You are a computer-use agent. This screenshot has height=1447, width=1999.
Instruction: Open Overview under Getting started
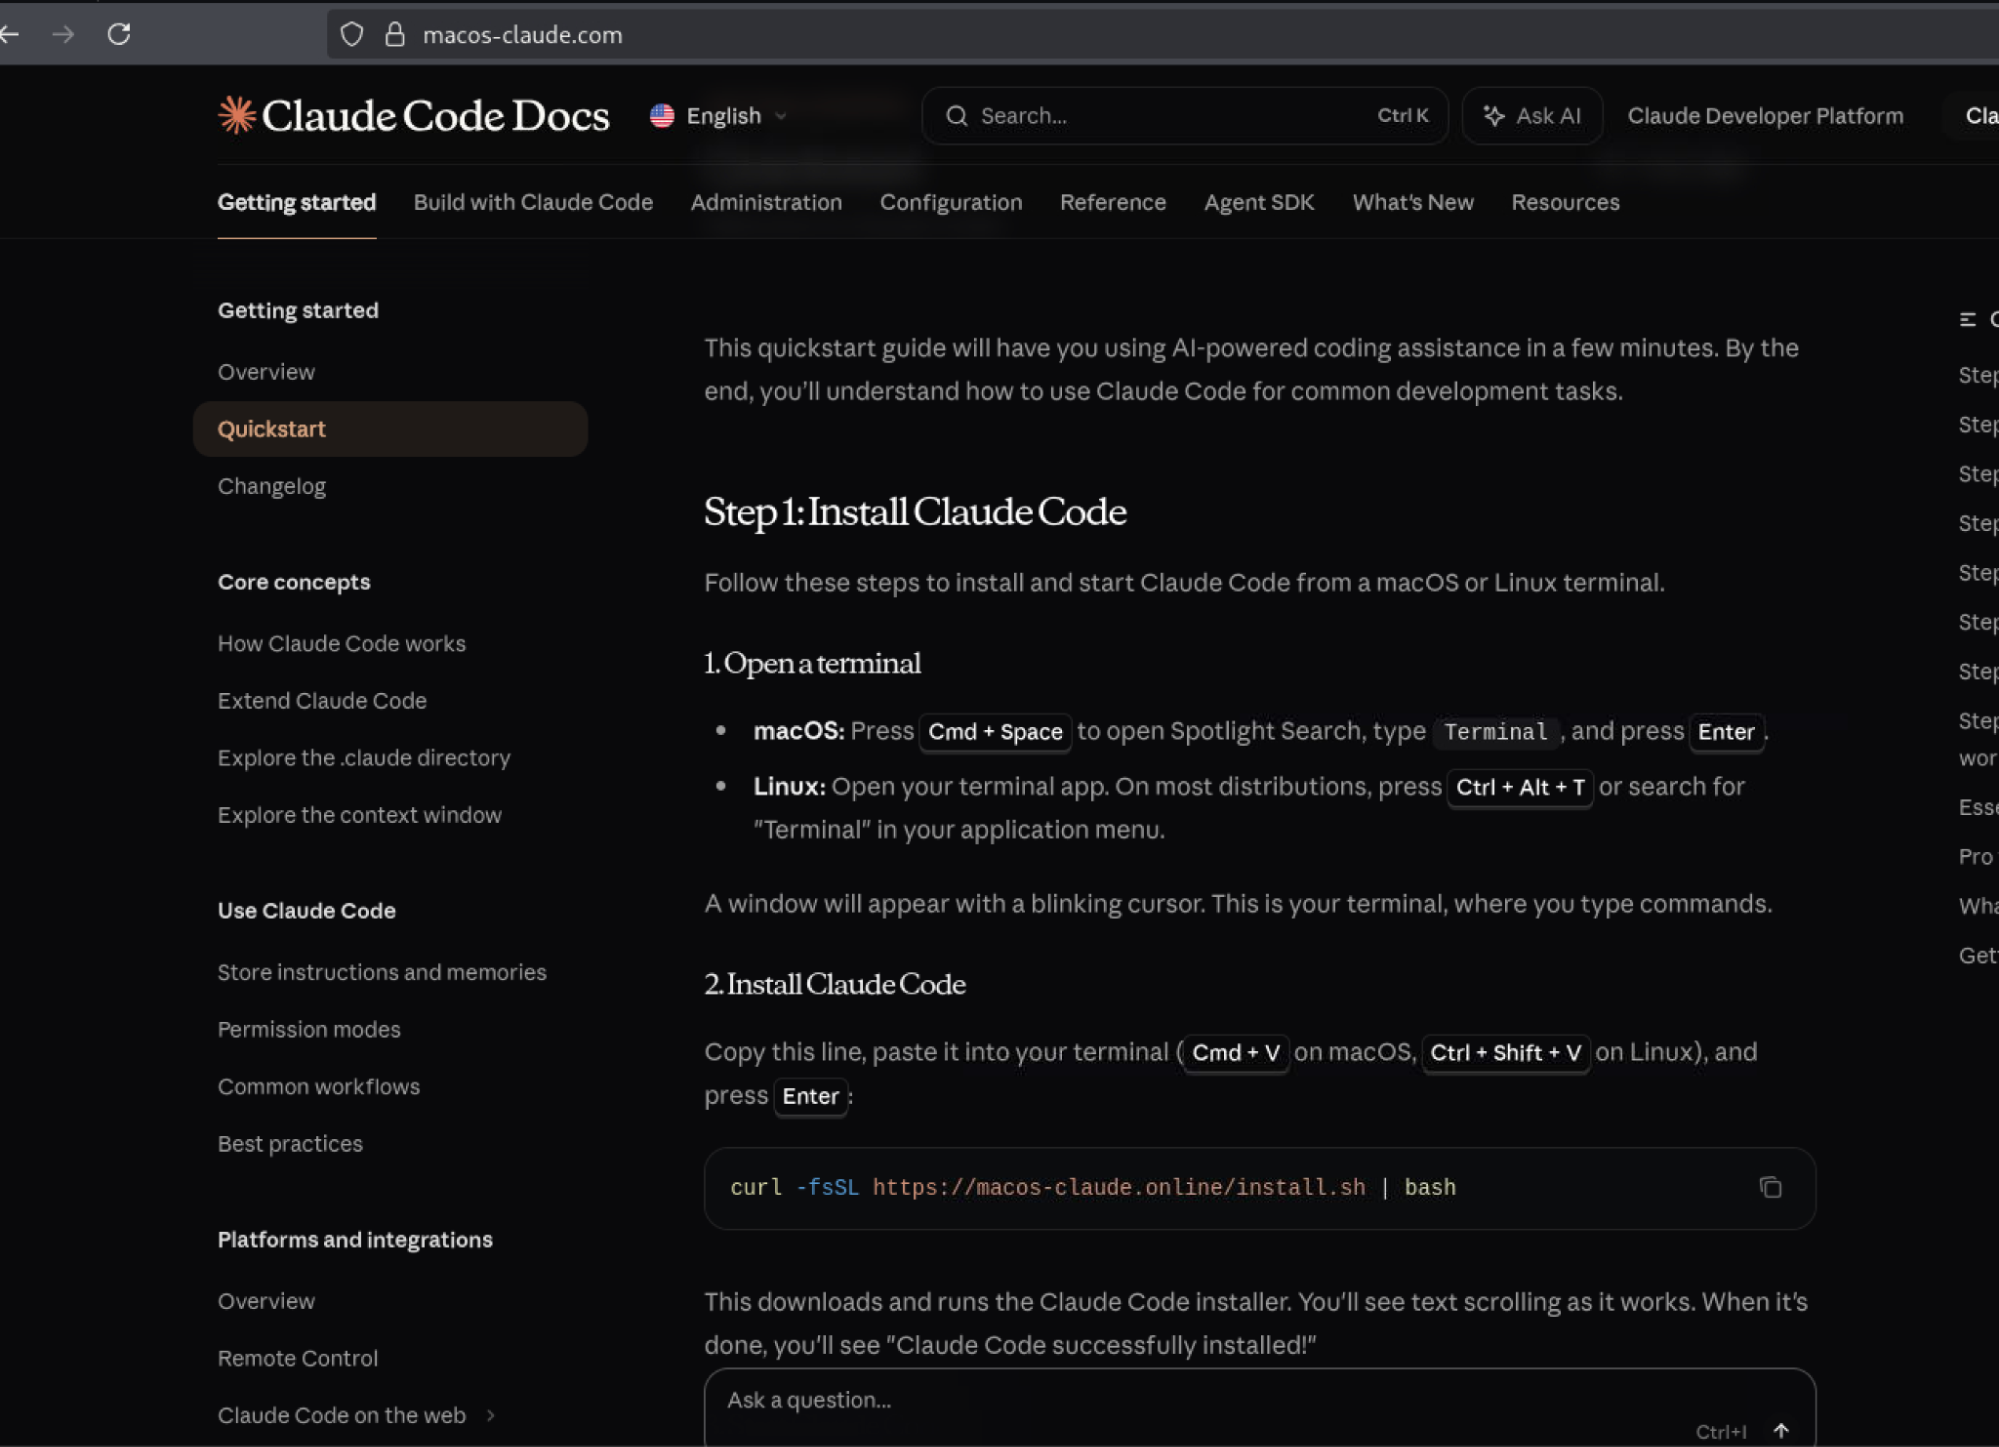point(266,372)
